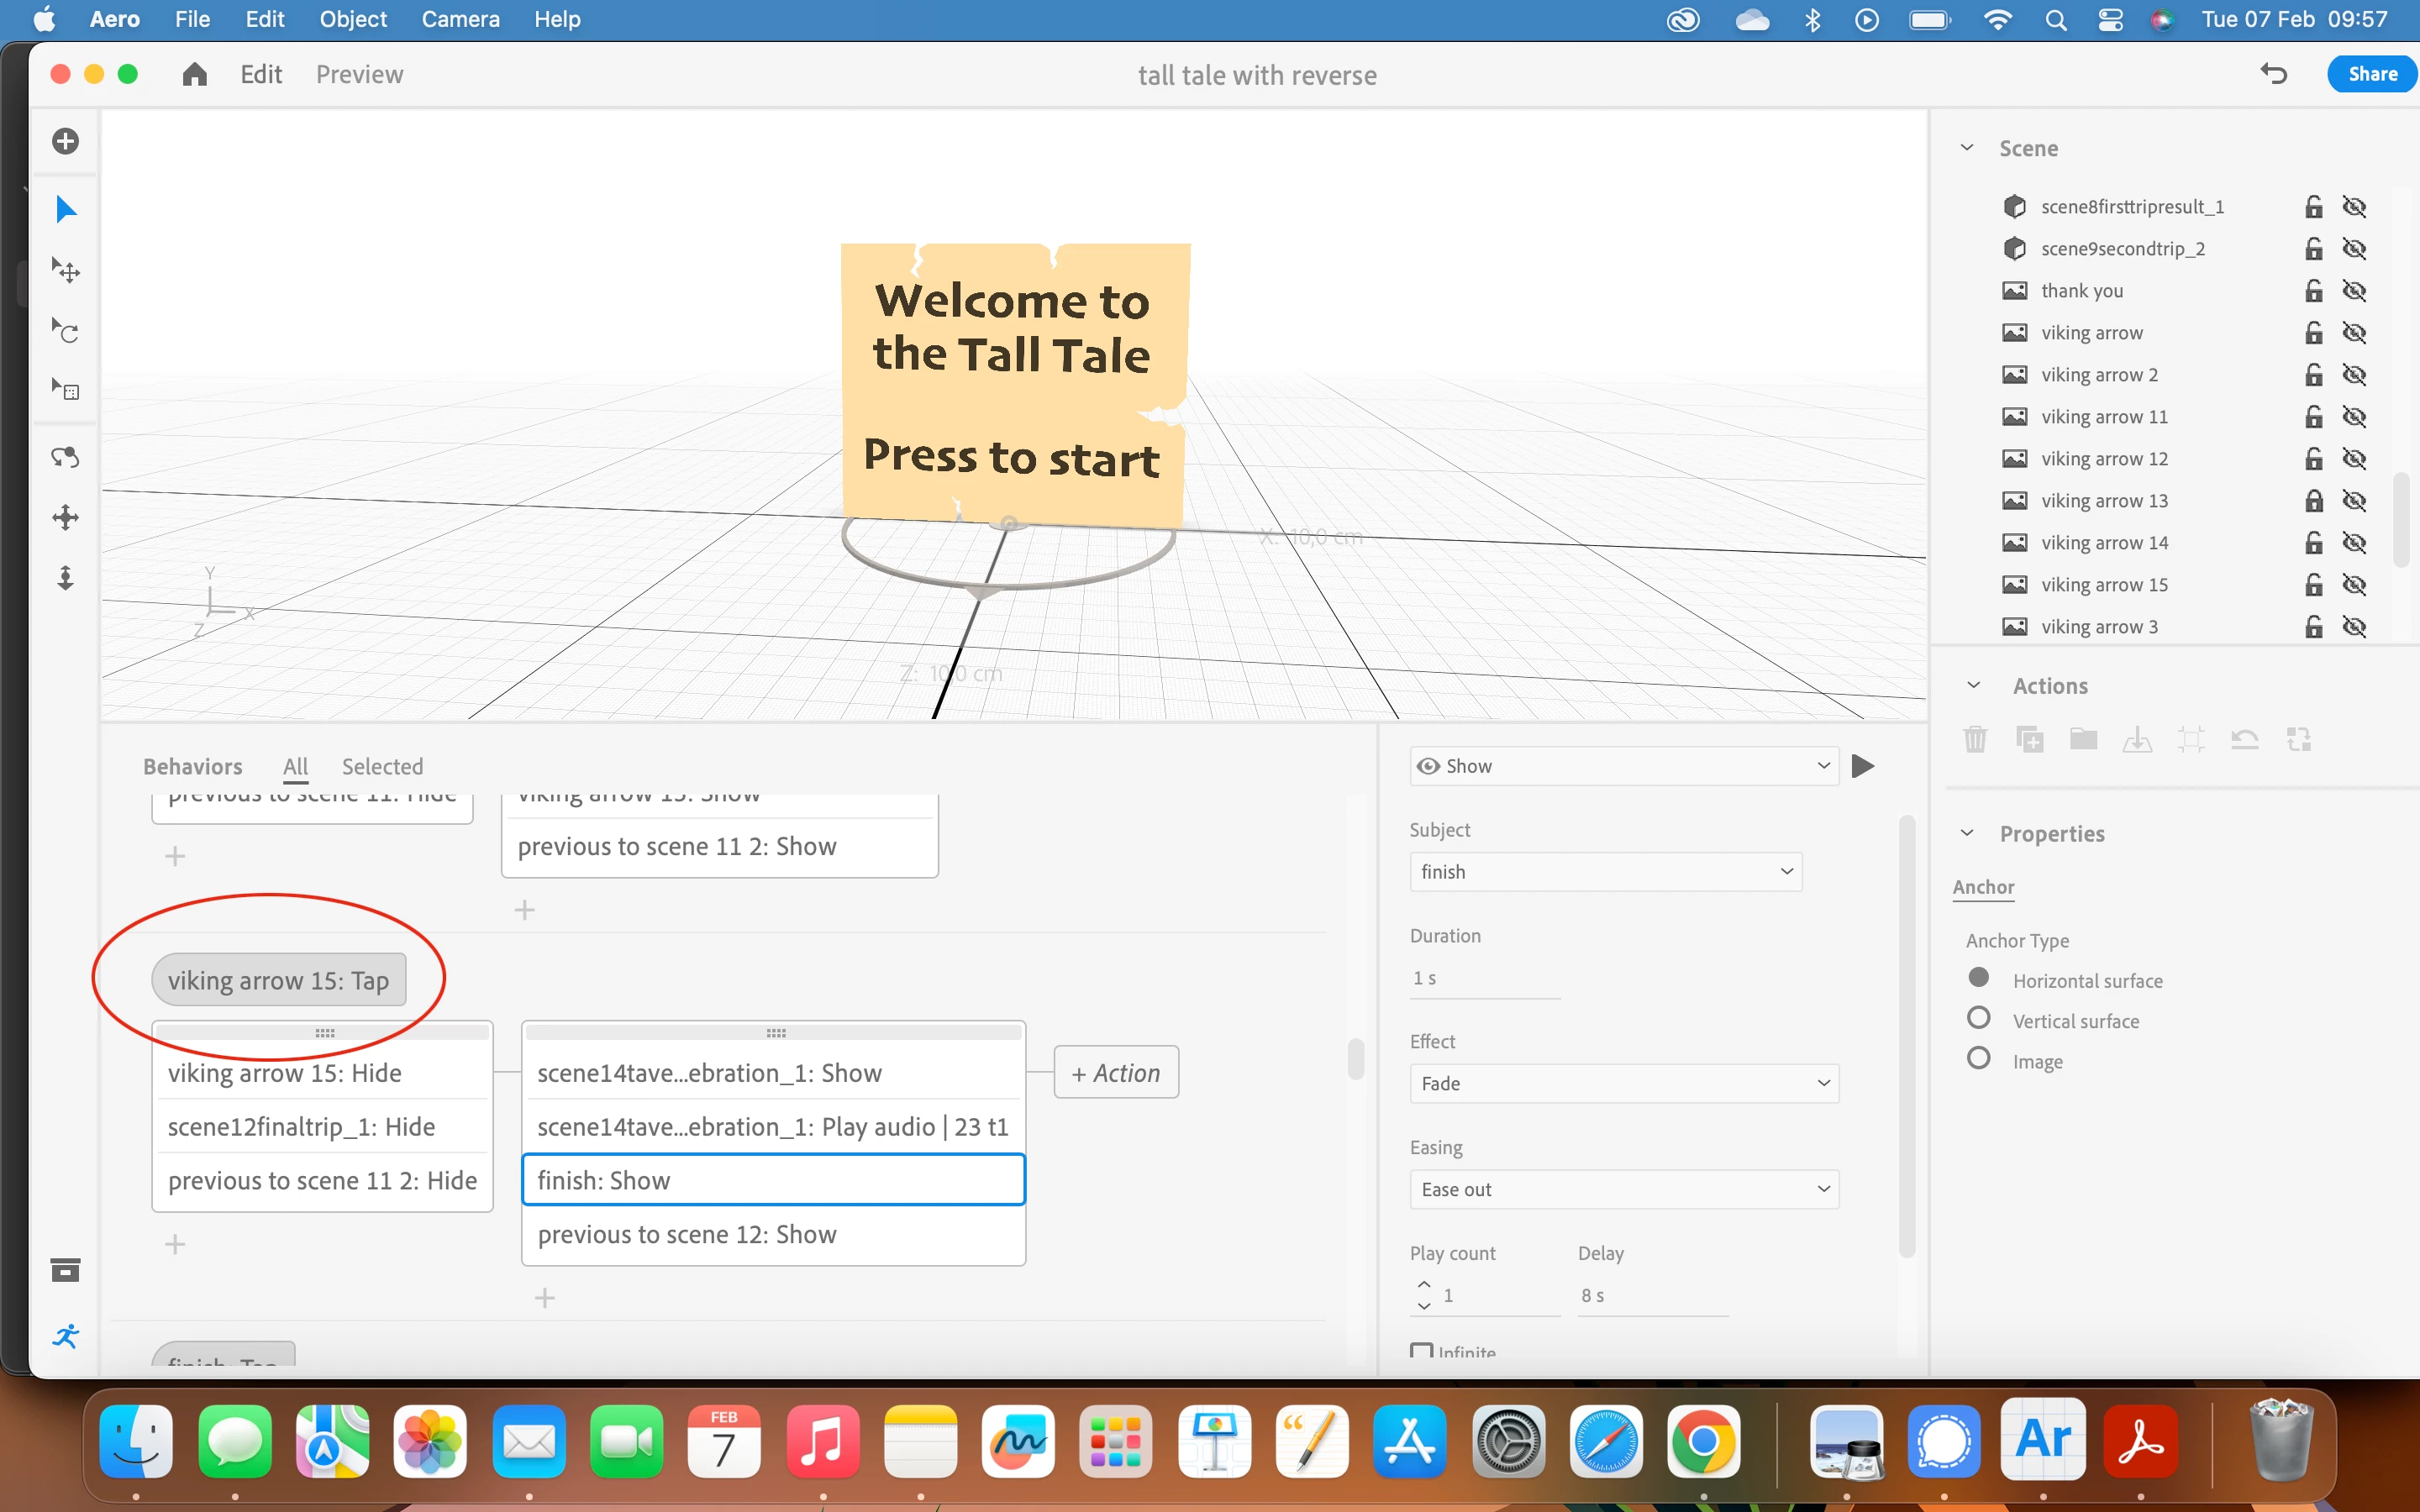Click the undo arrow near Share
Image resolution: width=2420 pixels, height=1512 pixels.
2273,75
